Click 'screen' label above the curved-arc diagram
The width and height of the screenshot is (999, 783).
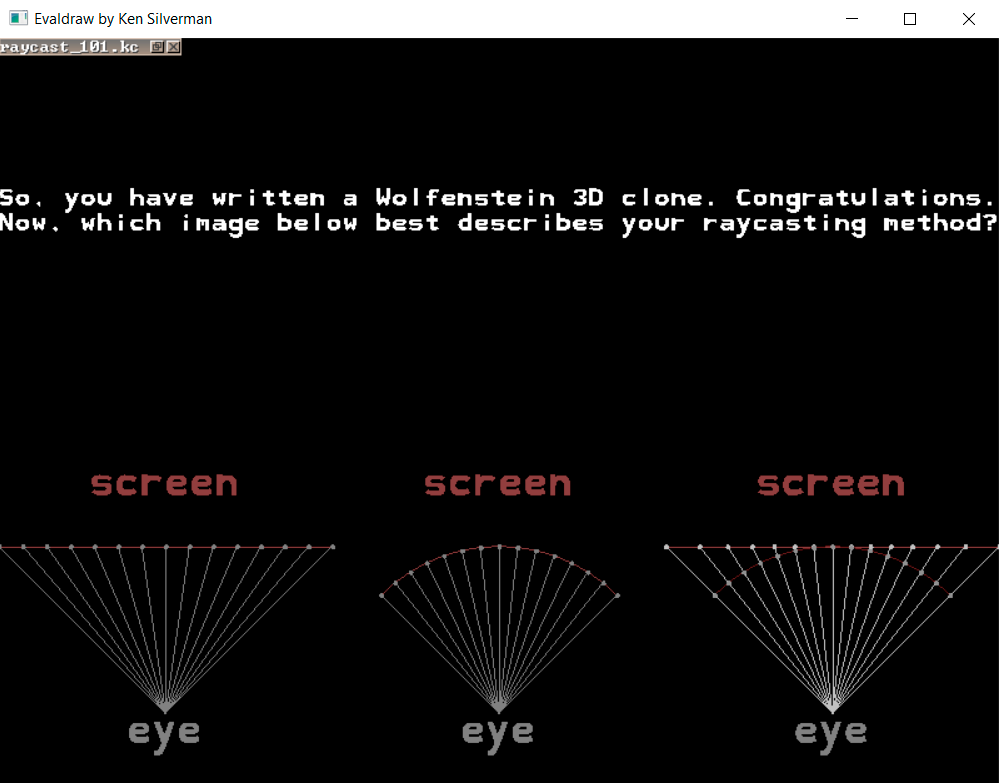point(498,484)
